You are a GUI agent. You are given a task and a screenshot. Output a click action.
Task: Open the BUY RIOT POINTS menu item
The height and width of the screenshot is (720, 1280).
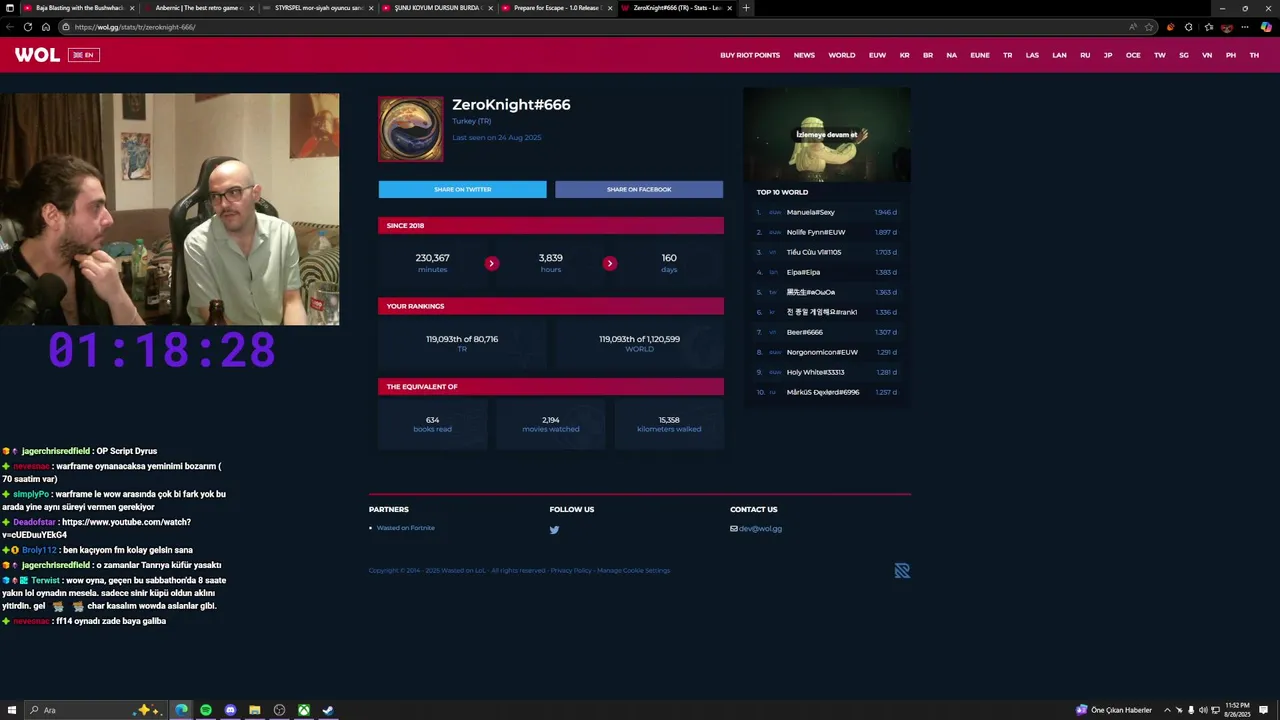[750, 55]
